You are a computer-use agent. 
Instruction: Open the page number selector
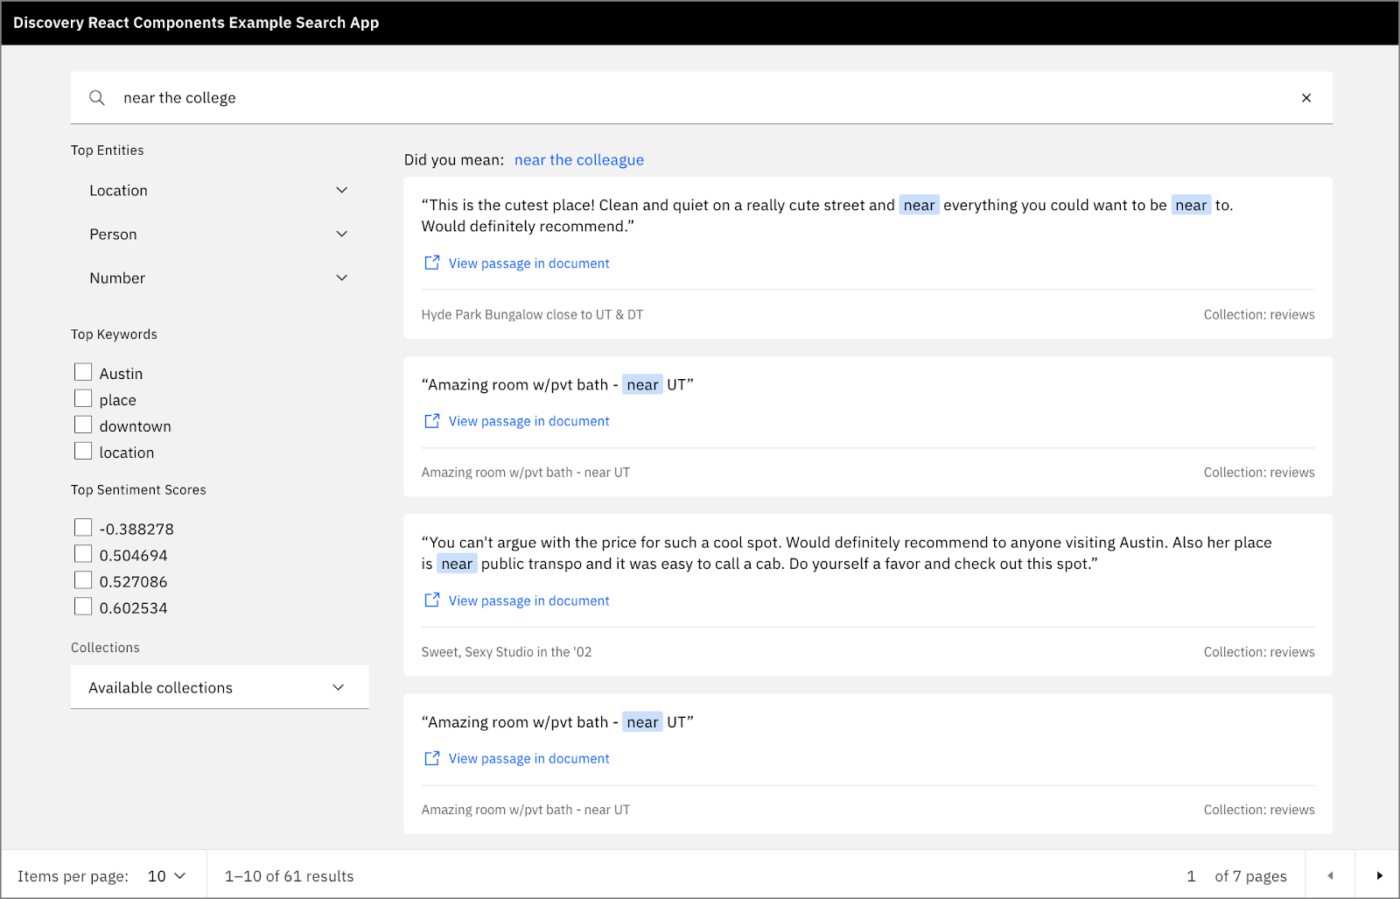pos(1191,876)
